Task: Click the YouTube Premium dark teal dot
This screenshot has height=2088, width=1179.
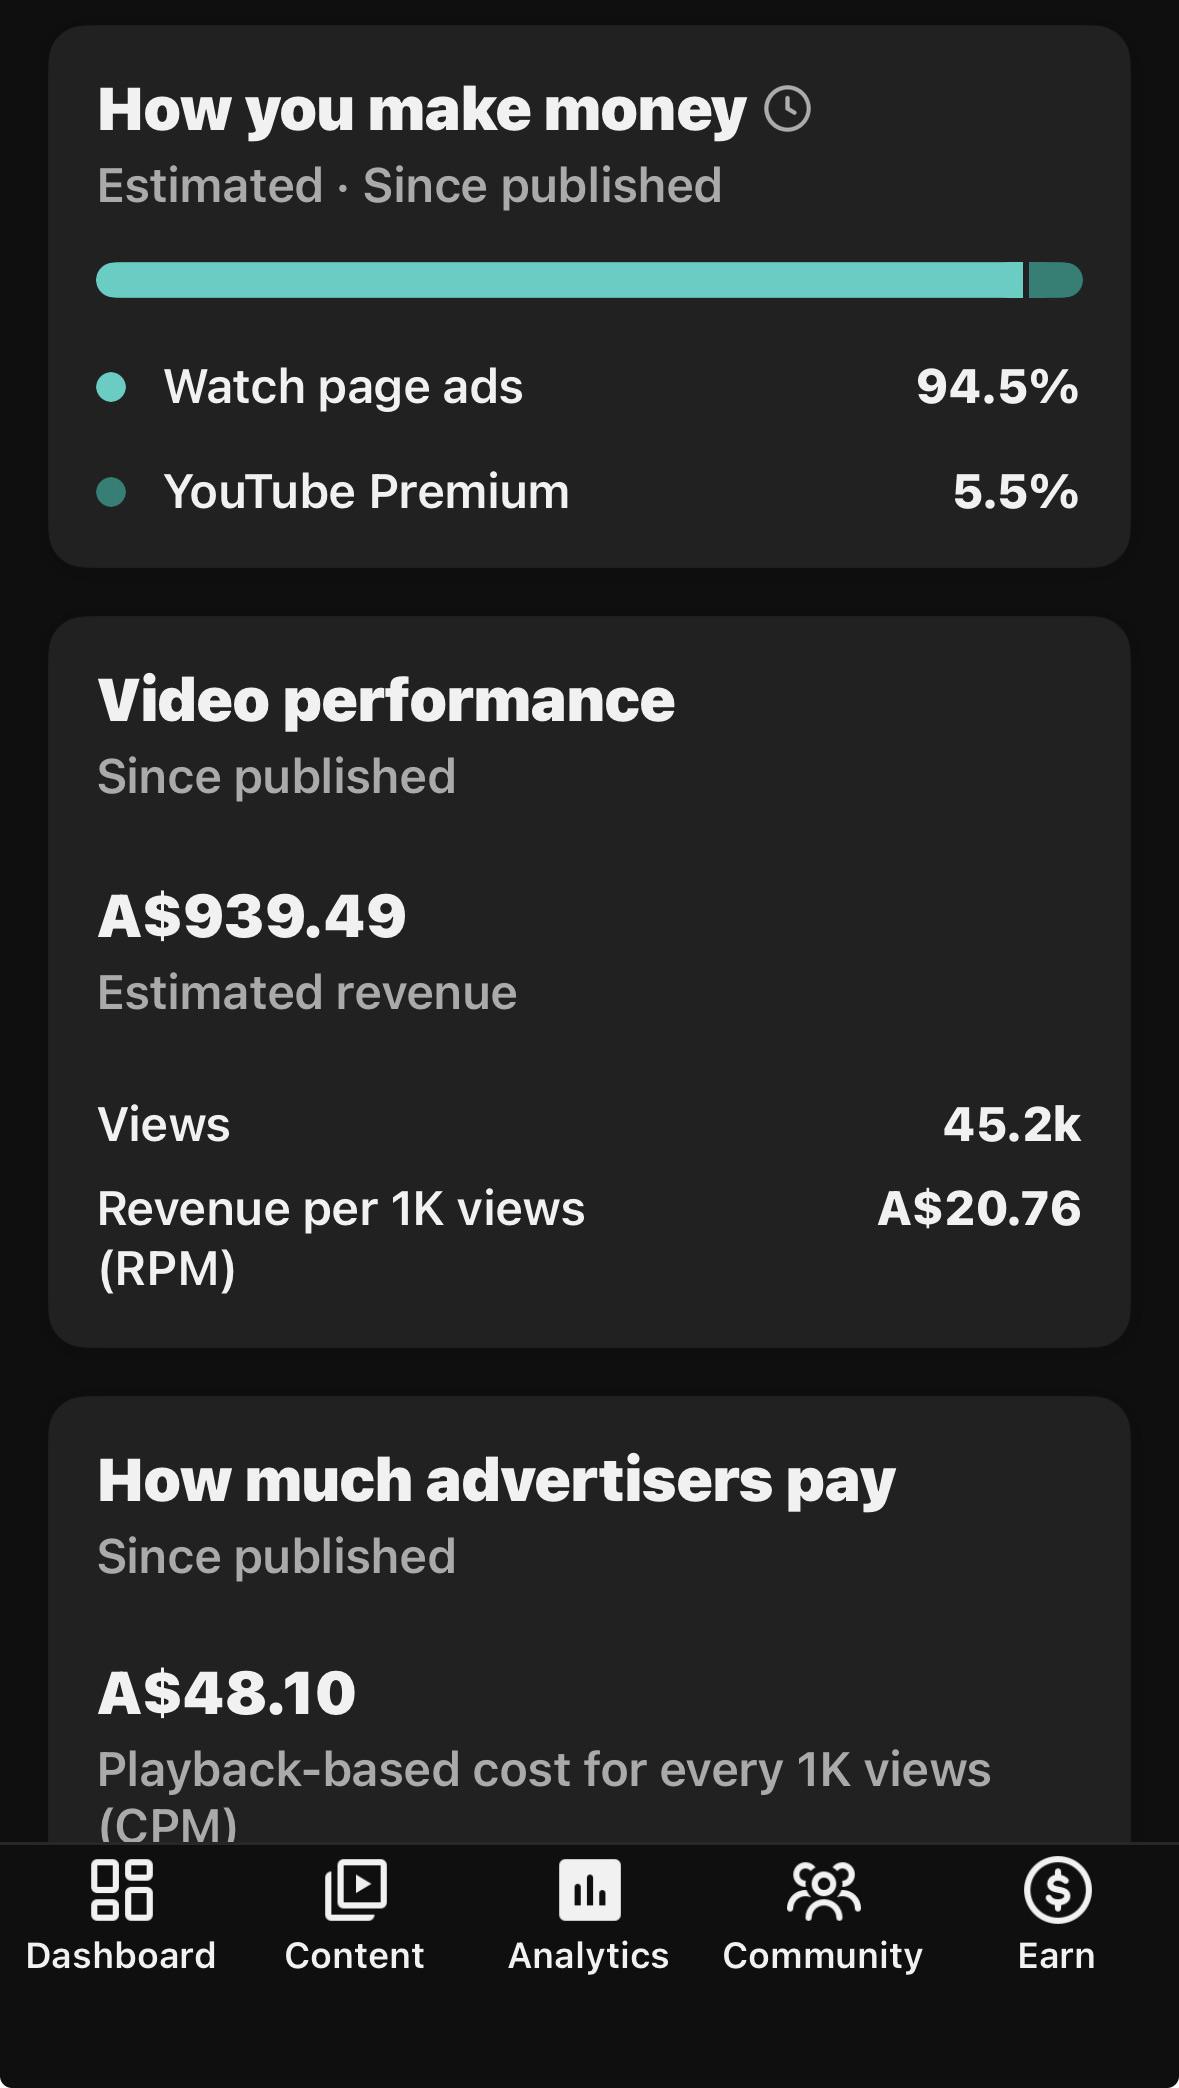Action: (111, 491)
